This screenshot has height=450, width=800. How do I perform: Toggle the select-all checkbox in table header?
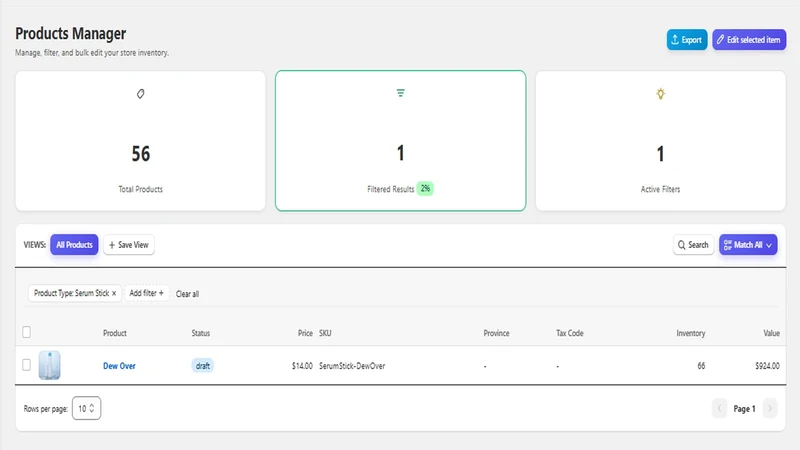pyautogui.click(x=27, y=332)
